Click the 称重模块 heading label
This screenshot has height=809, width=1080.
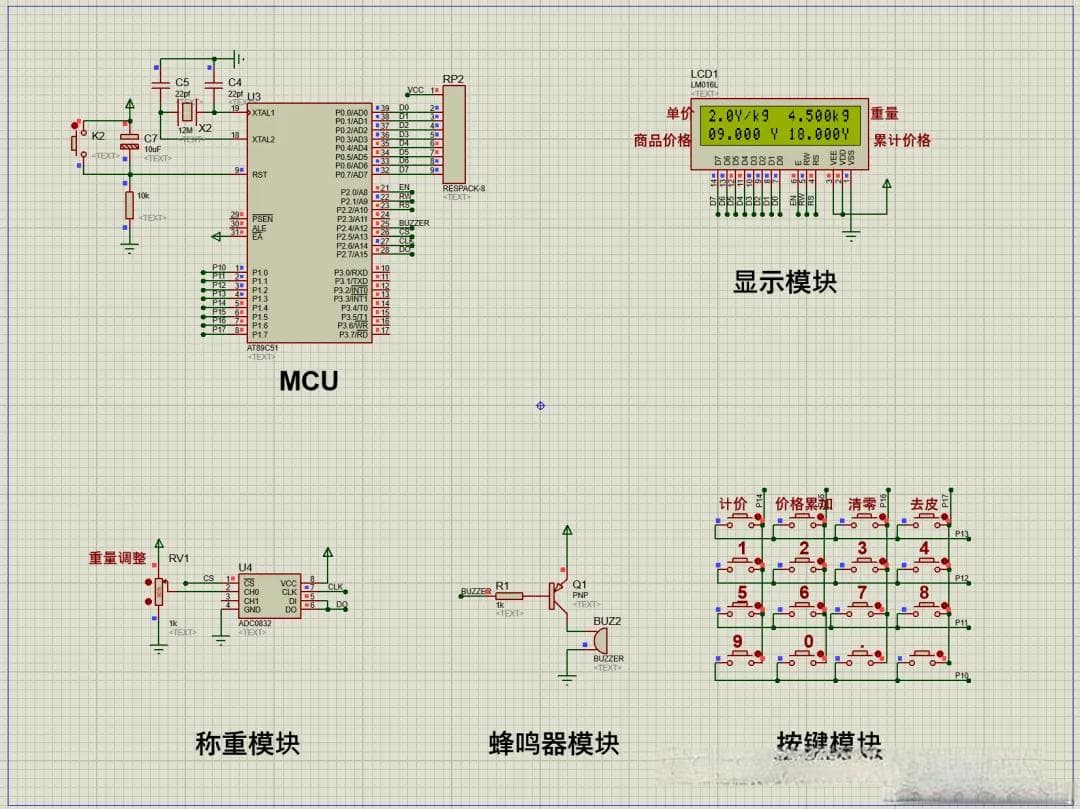pyautogui.click(x=247, y=744)
